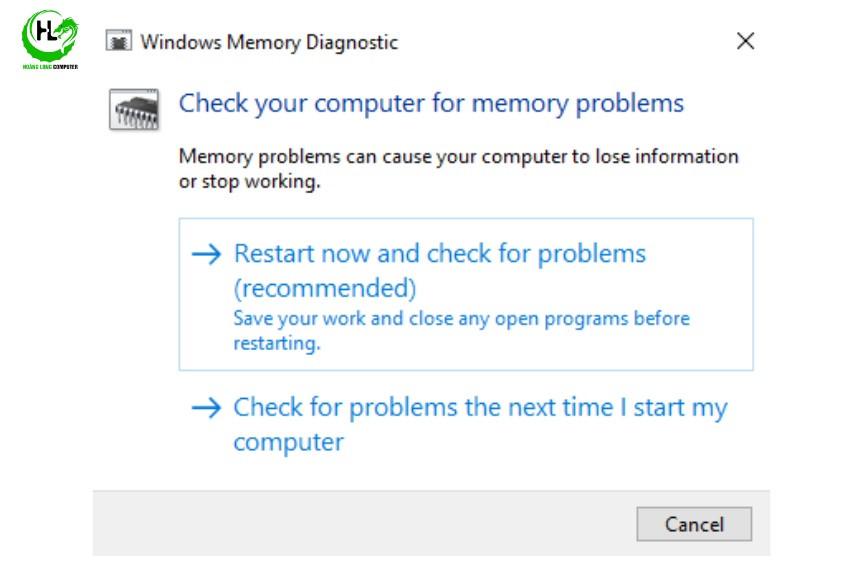This screenshot has width=855, height=570.
Task: Click the HL letters inside the green logo
Action: click(x=46, y=31)
